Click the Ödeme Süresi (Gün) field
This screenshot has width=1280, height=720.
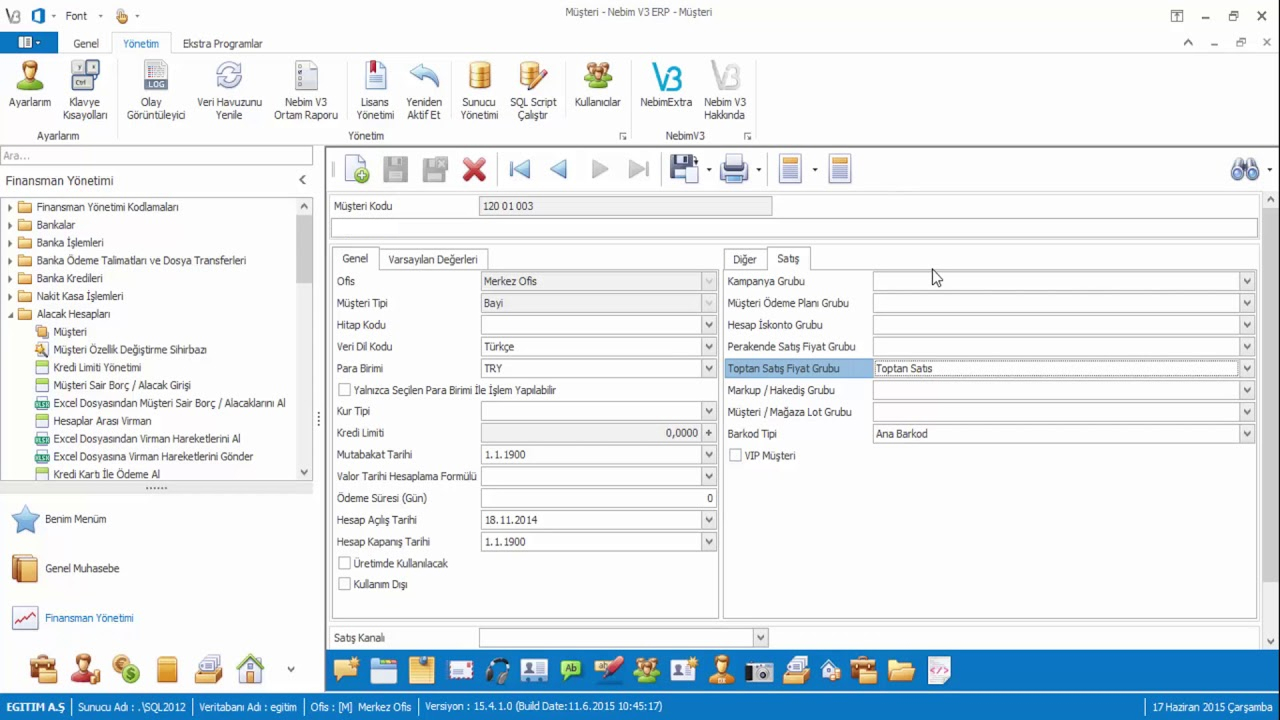[598, 498]
